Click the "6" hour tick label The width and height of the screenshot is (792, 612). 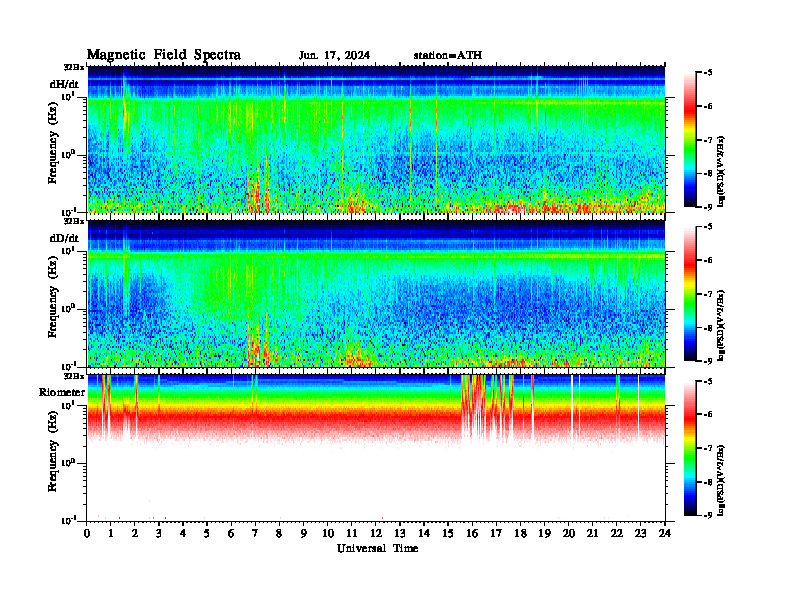point(231,534)
